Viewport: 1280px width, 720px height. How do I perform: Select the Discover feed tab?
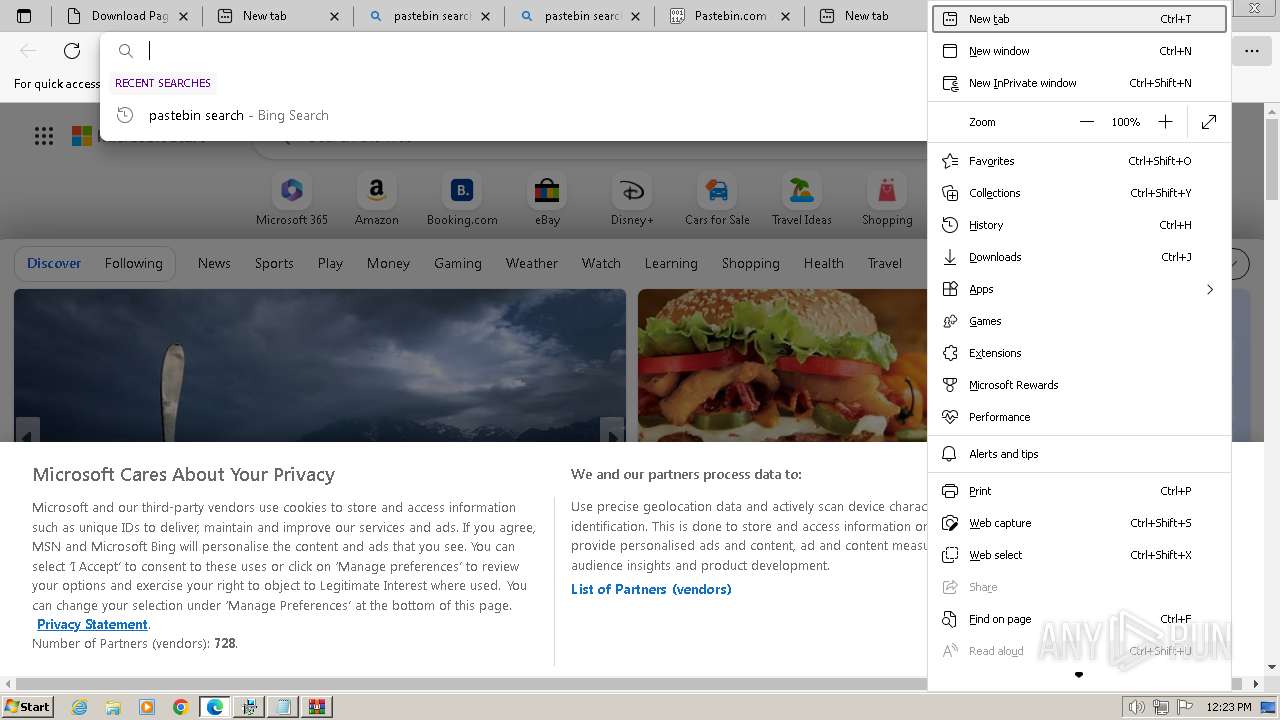(54, 263)
